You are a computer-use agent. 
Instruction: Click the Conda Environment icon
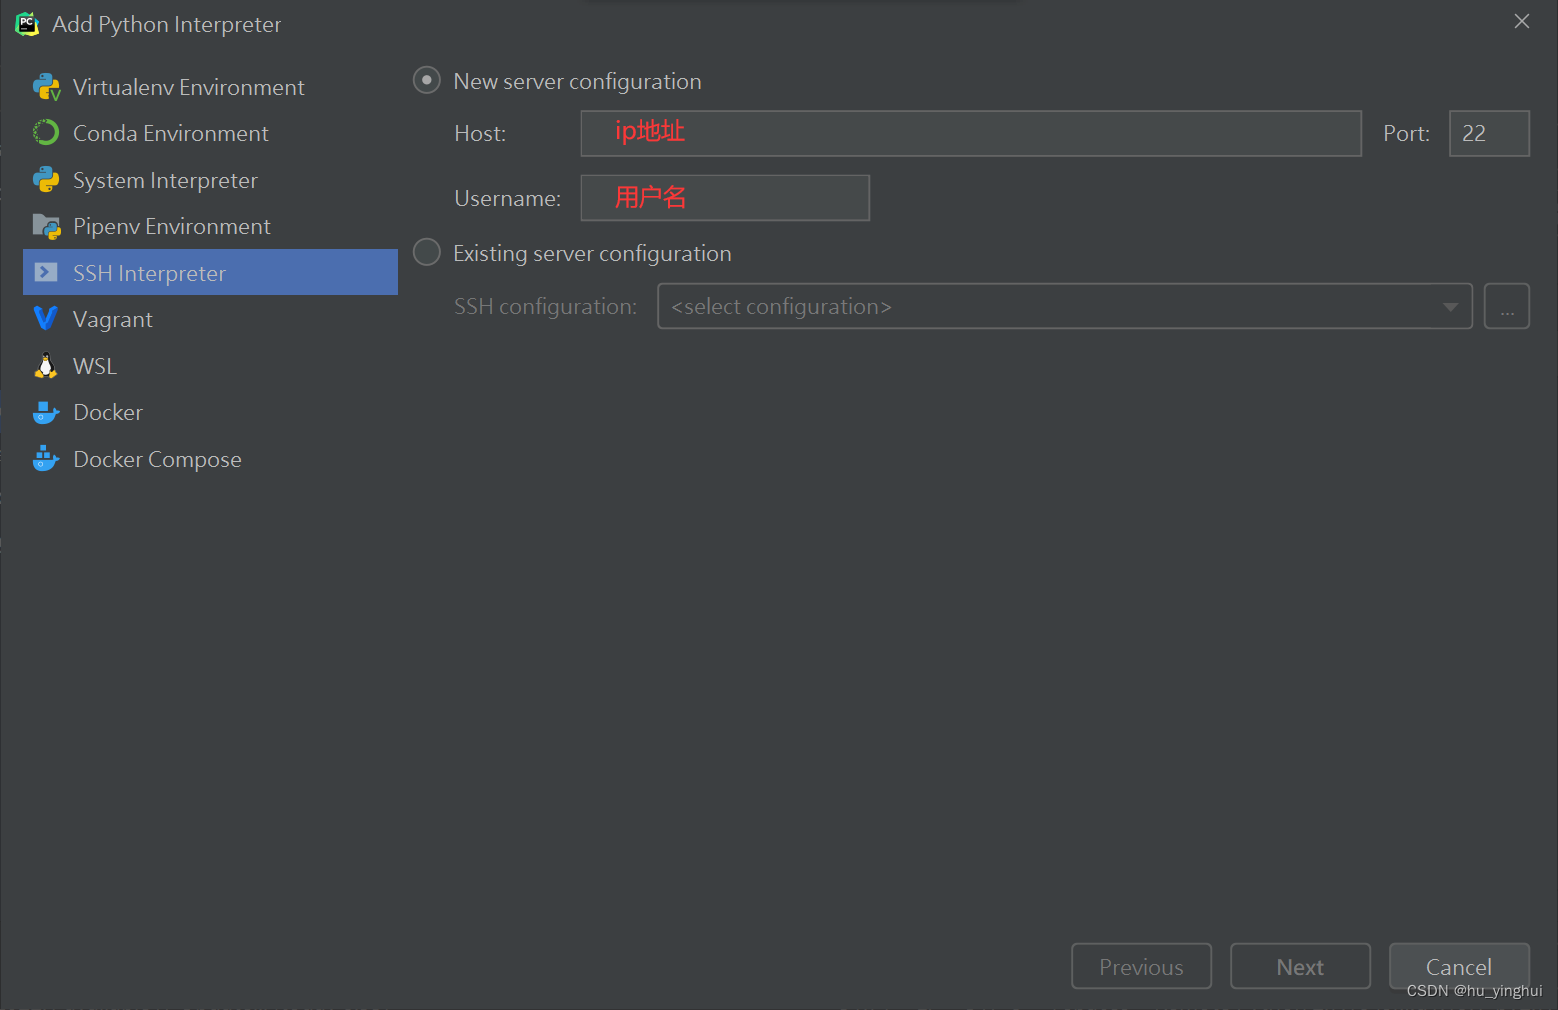coord(46,132)
